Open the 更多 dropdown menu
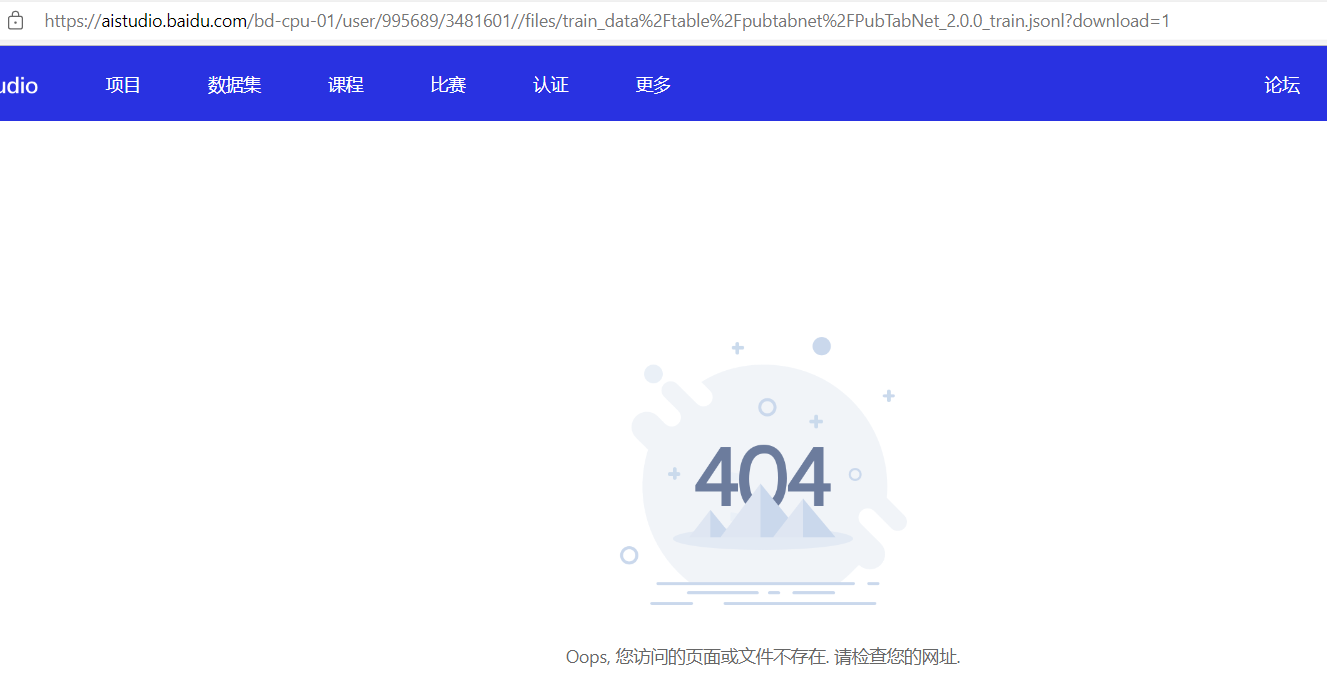The image size is (1327, 696). (x=652, y=84)
